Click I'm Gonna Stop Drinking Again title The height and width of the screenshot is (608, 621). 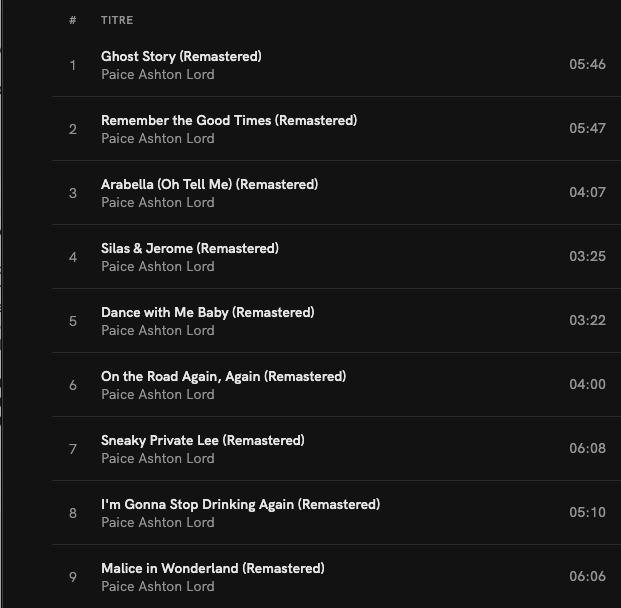[240, 505]
